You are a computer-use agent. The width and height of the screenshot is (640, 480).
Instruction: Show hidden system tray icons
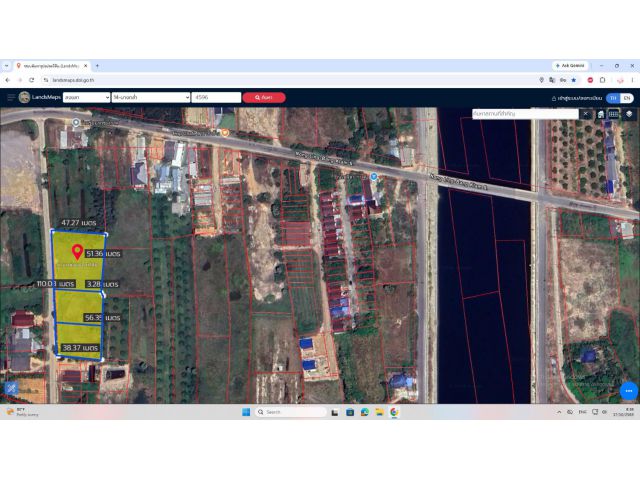pyautogui.click(x=559, y=412)
